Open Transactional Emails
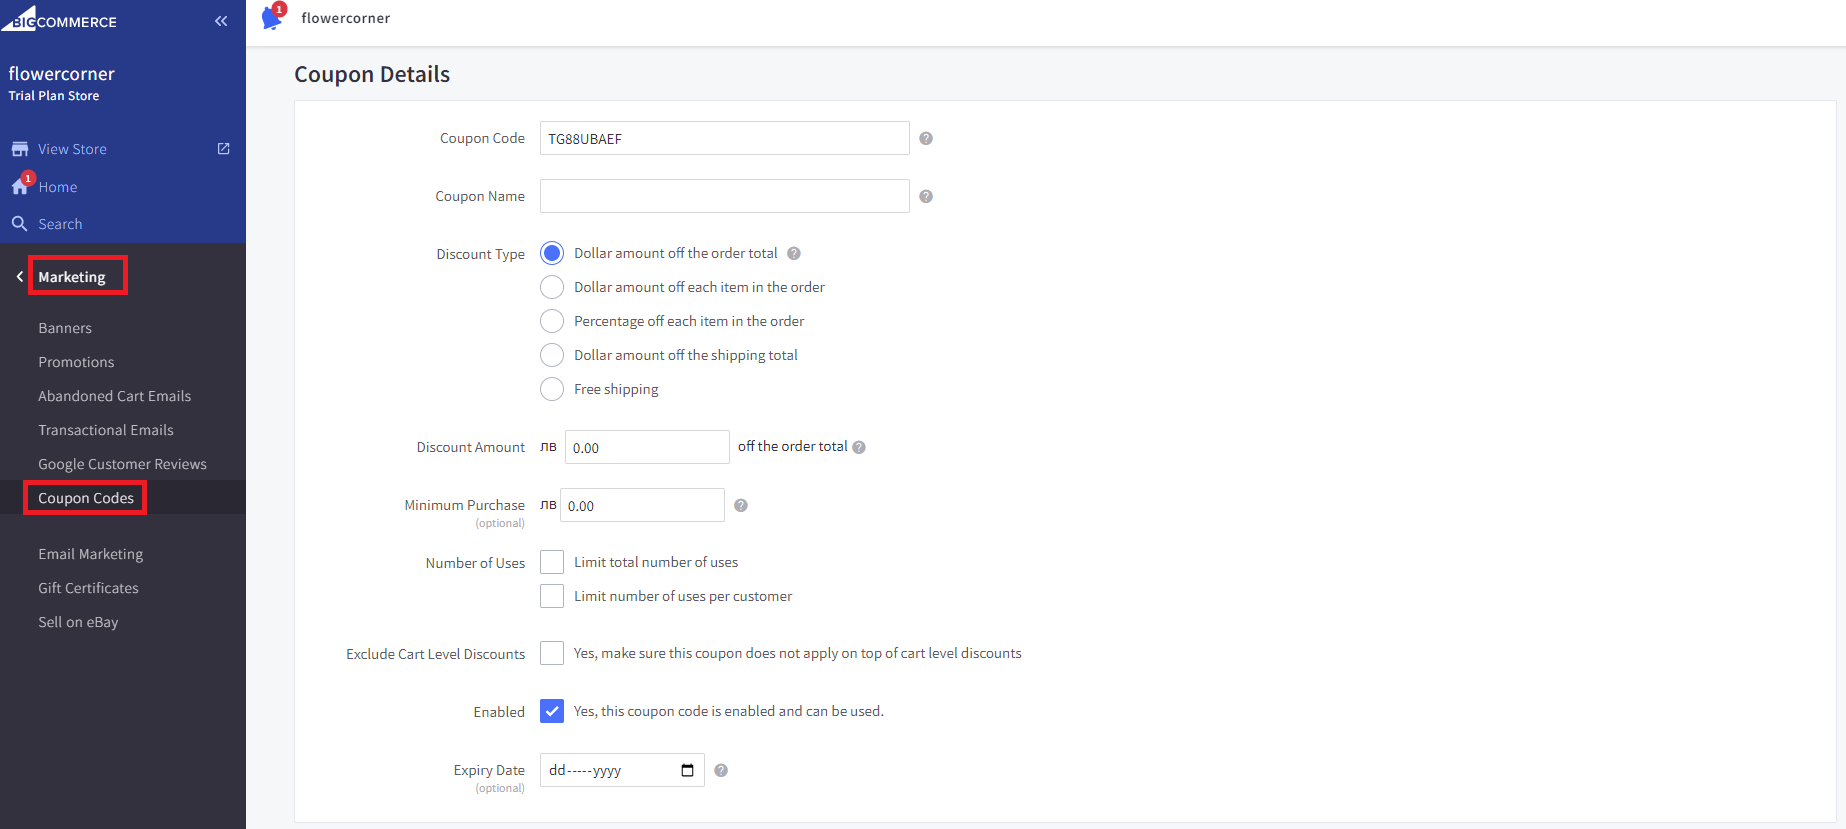 106,430
